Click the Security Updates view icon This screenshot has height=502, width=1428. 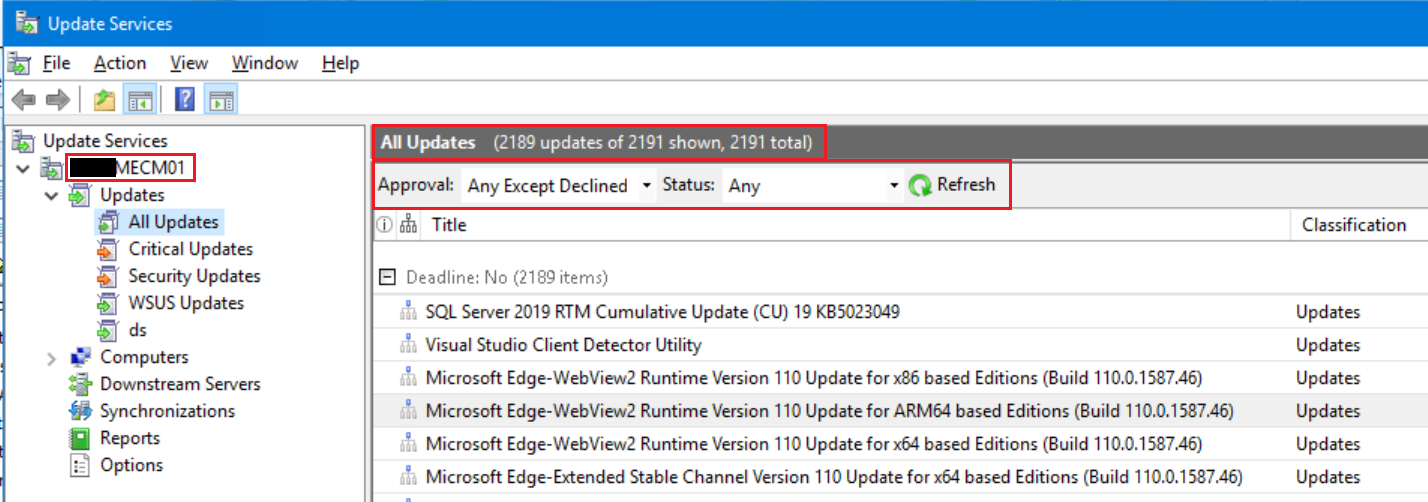tap(108, 276)
